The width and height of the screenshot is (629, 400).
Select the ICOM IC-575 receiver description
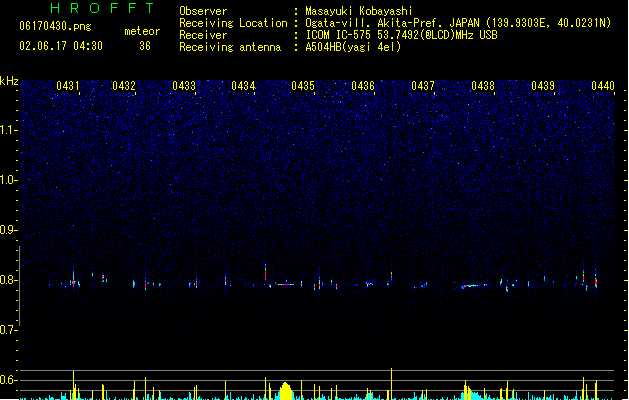[x=401, y=35]
